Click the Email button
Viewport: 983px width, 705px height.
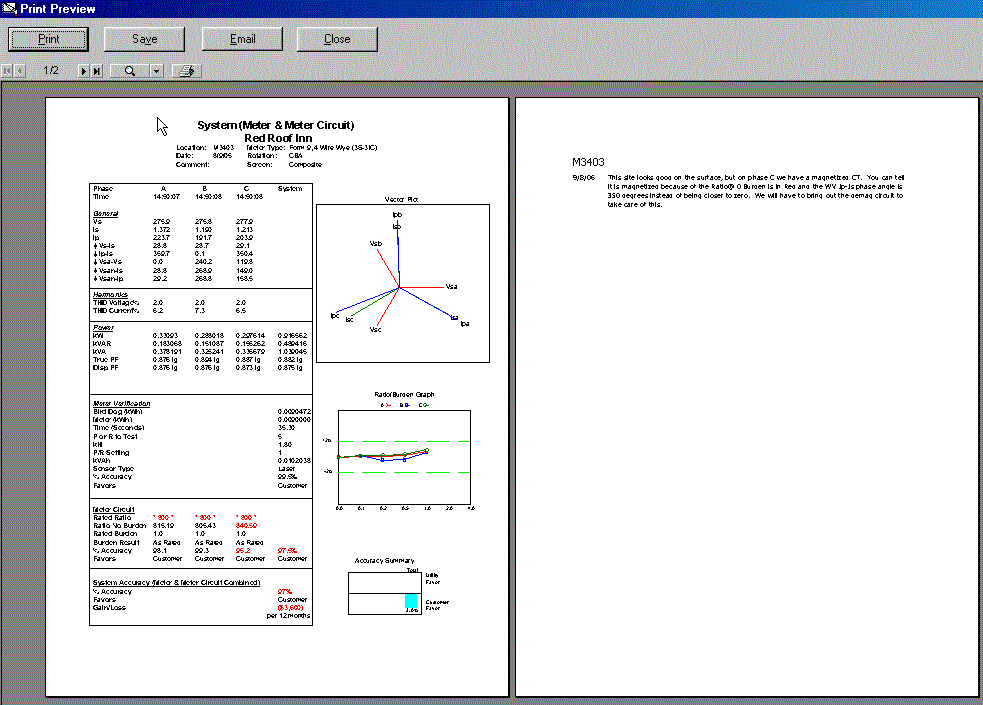point(242,39)
